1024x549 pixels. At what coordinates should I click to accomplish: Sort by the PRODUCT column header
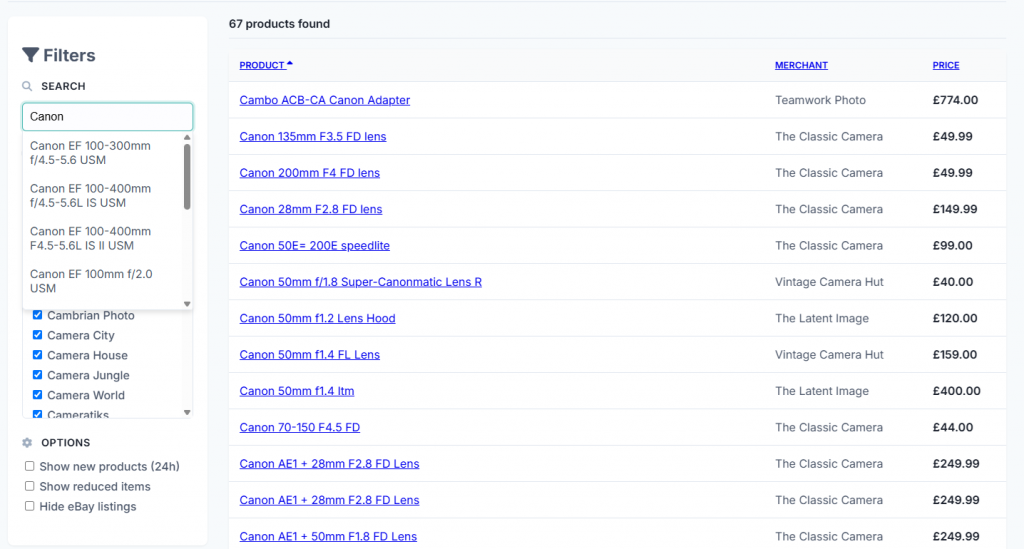(262, 65)
